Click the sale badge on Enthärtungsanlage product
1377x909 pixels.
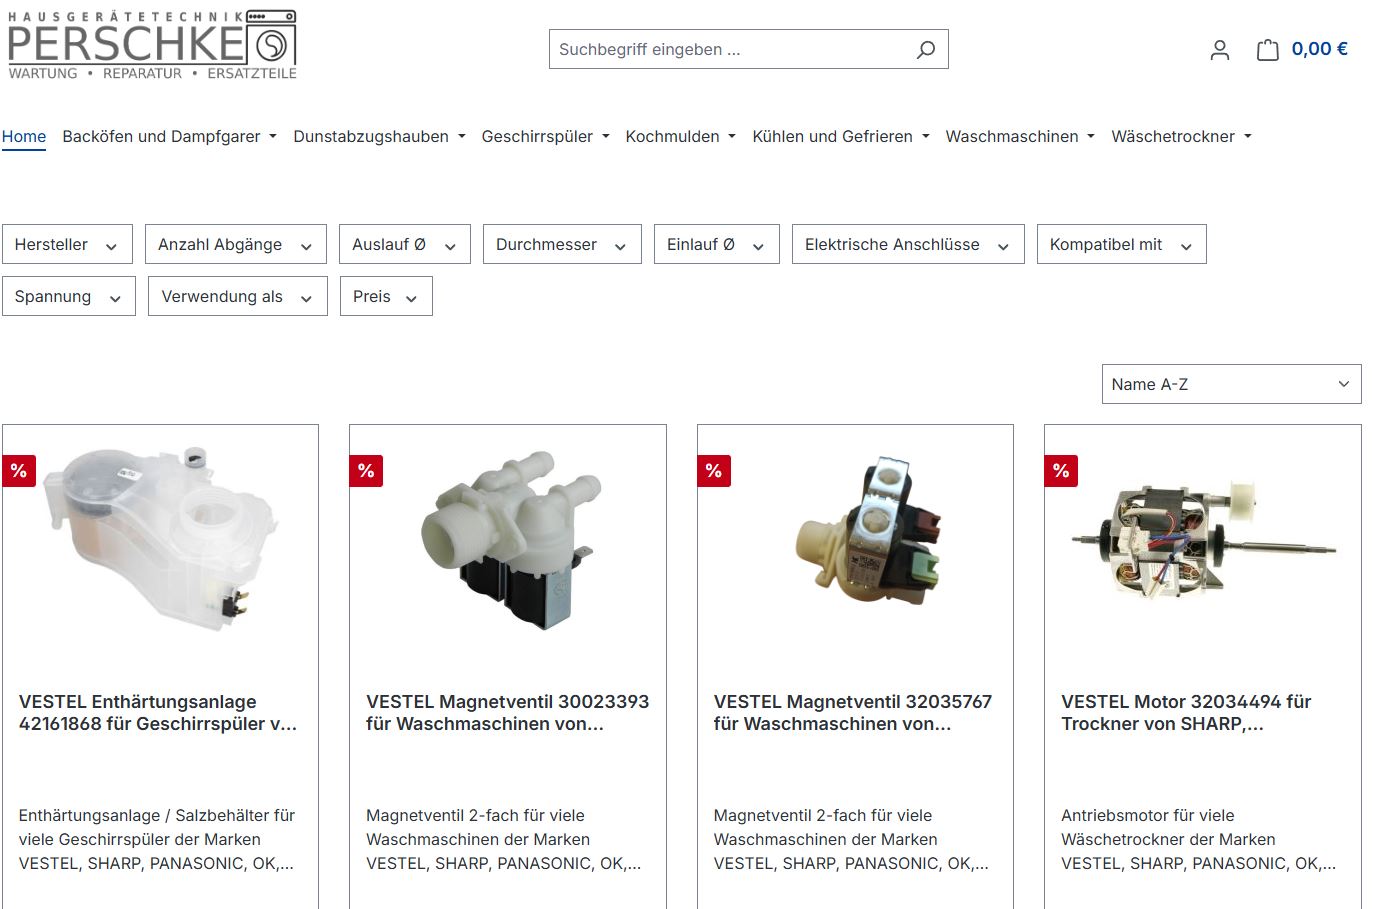(x=19, y=471)
